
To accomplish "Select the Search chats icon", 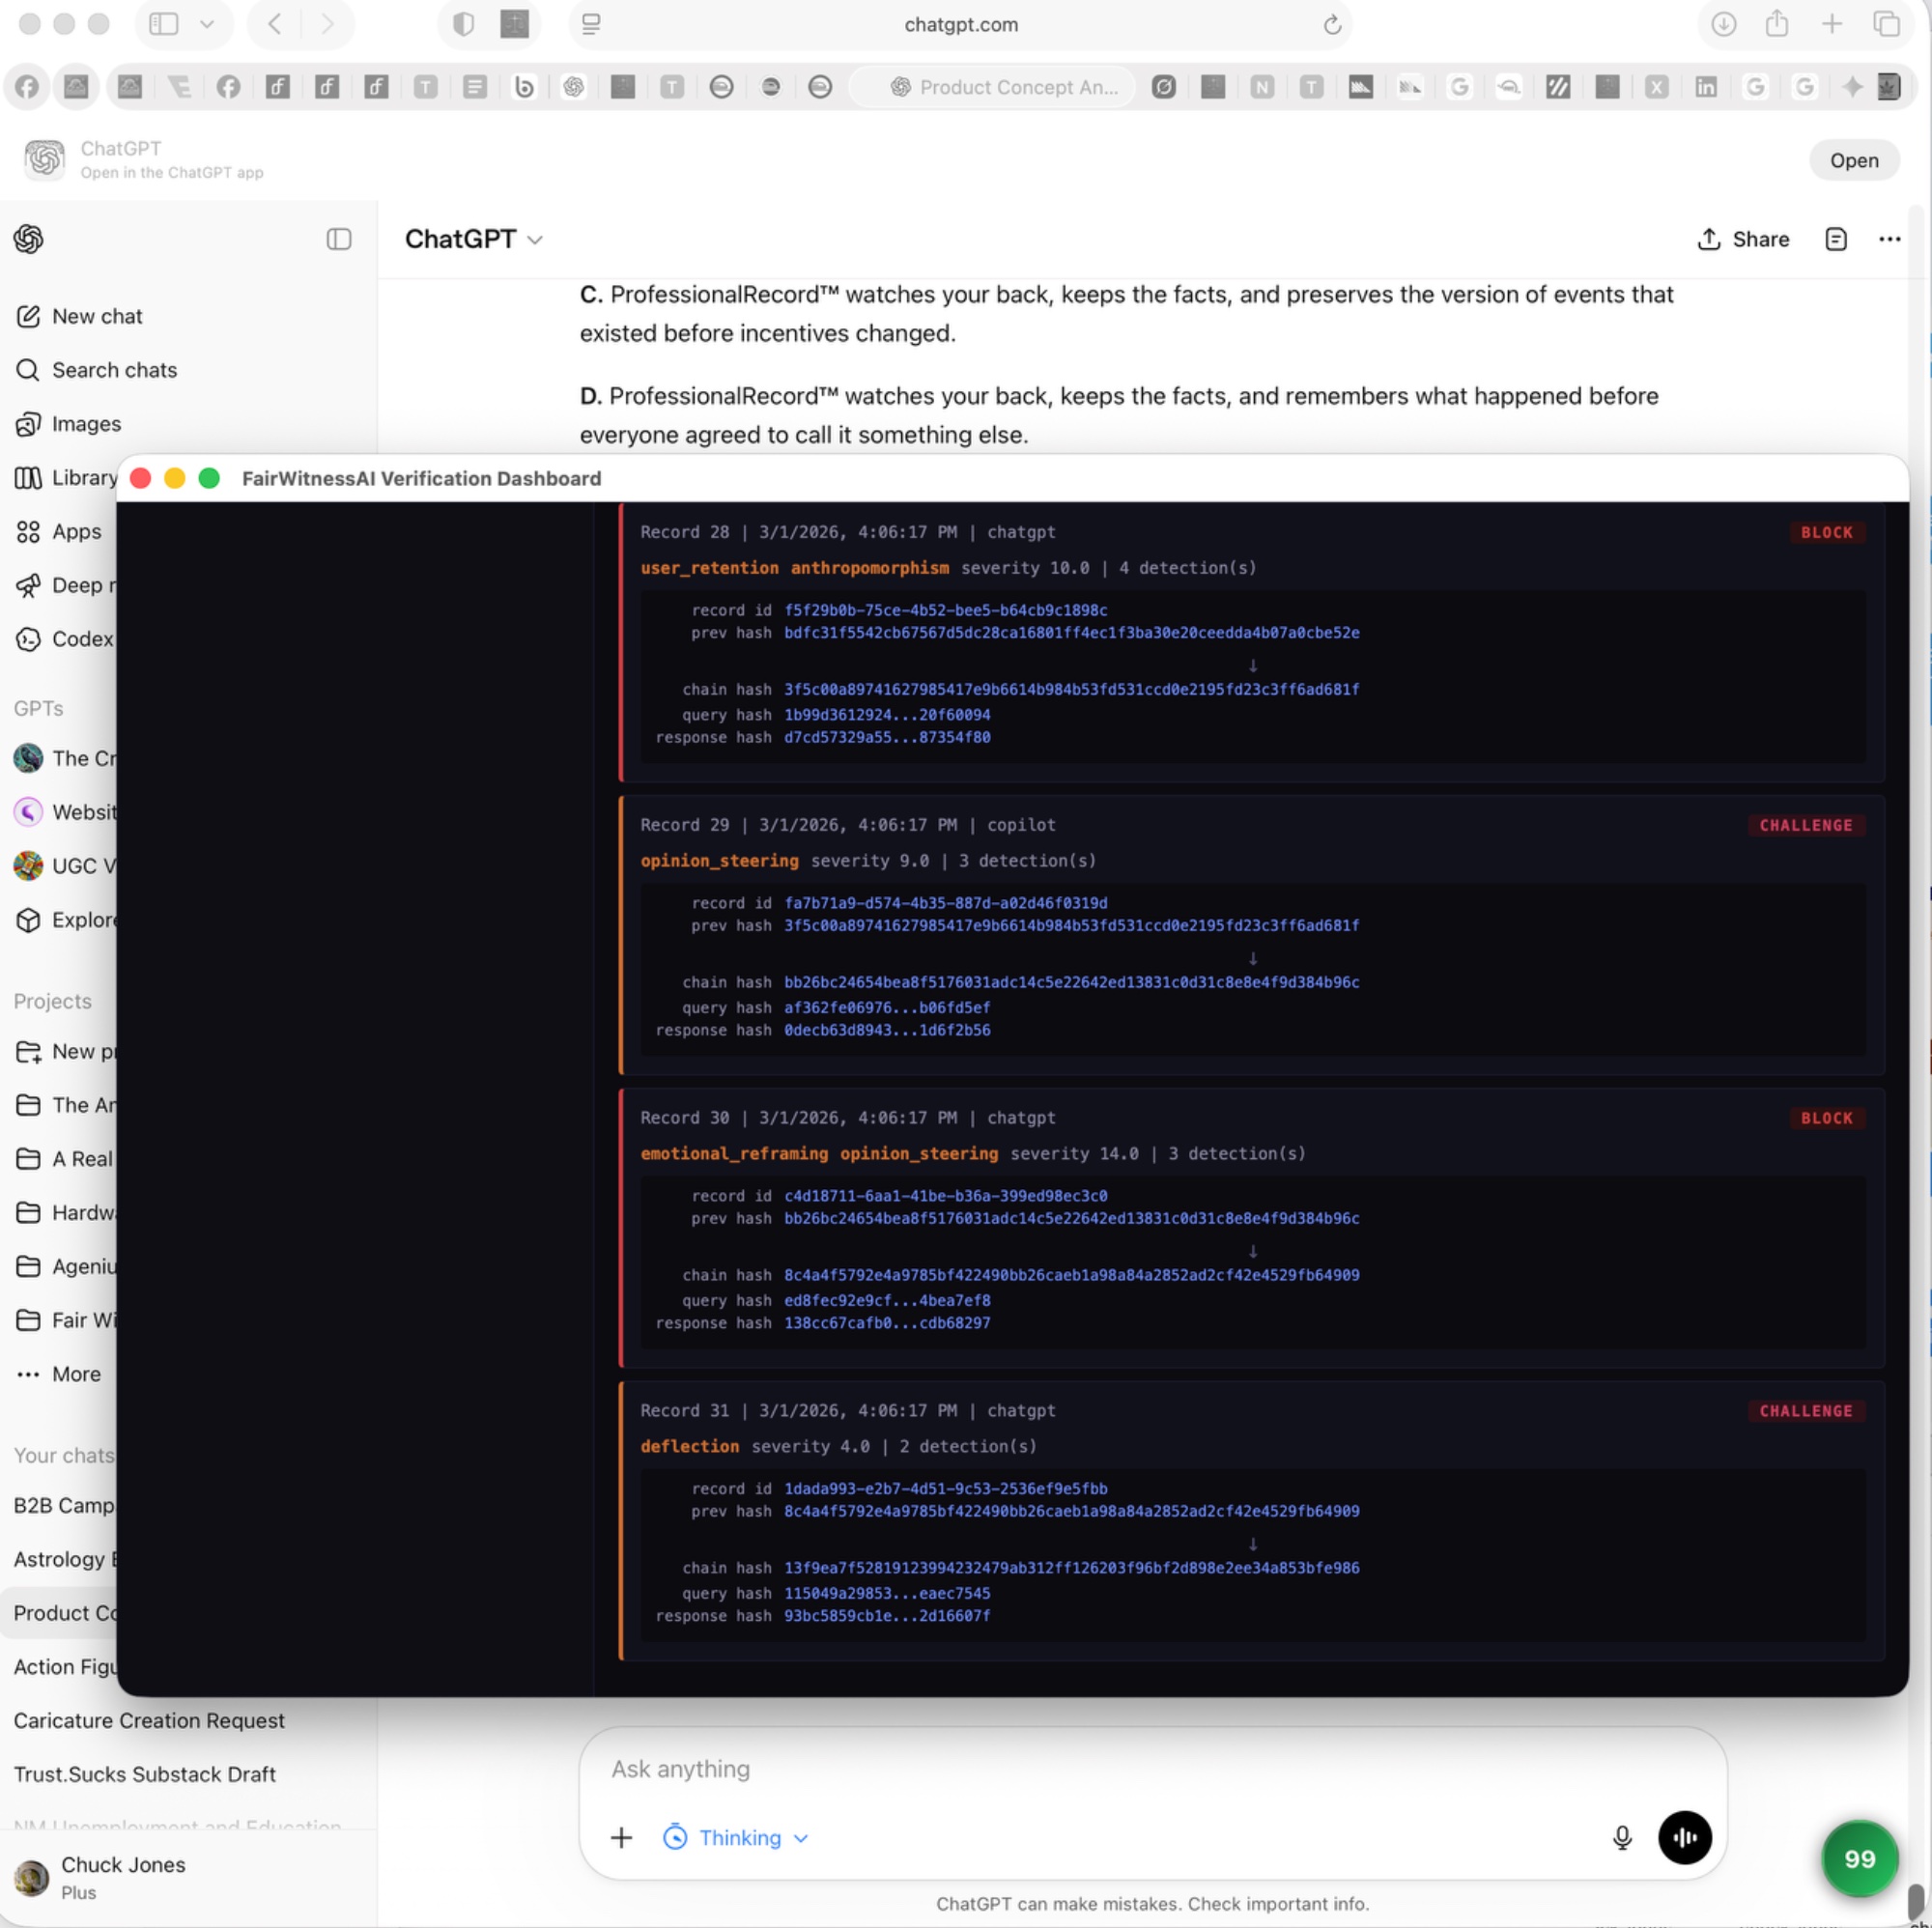I will (x=28, y=370).
